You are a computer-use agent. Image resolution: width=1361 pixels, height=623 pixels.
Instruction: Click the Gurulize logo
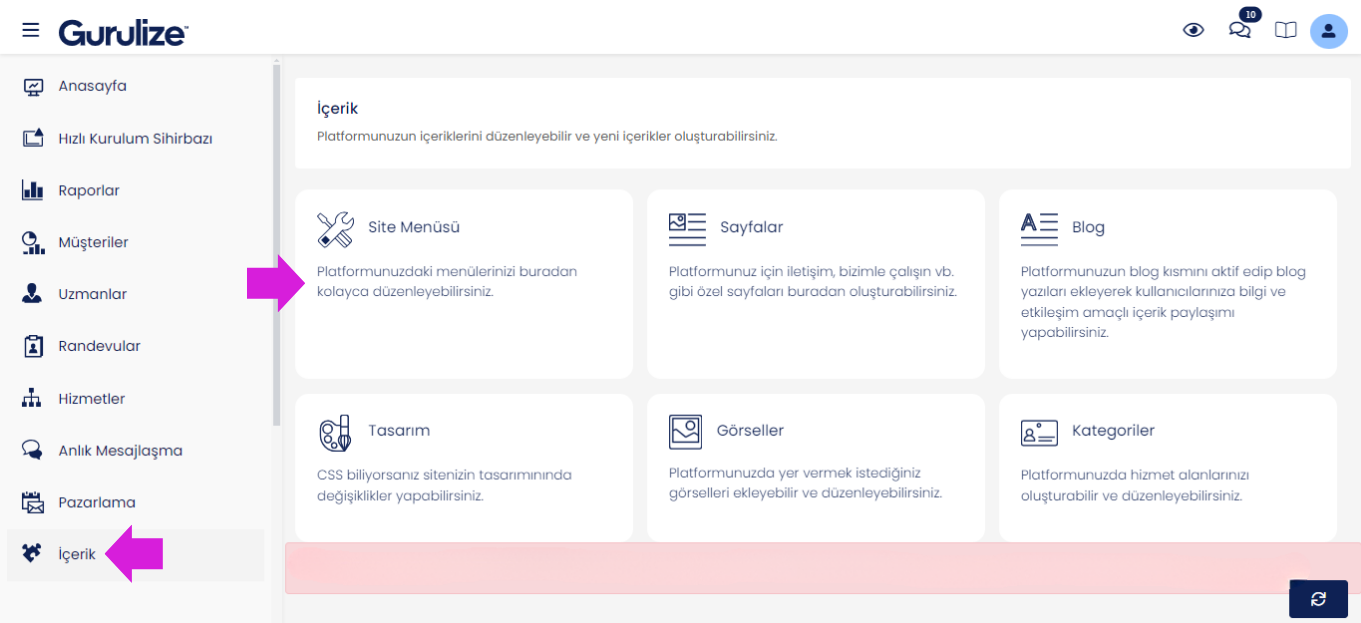[123, 32]
